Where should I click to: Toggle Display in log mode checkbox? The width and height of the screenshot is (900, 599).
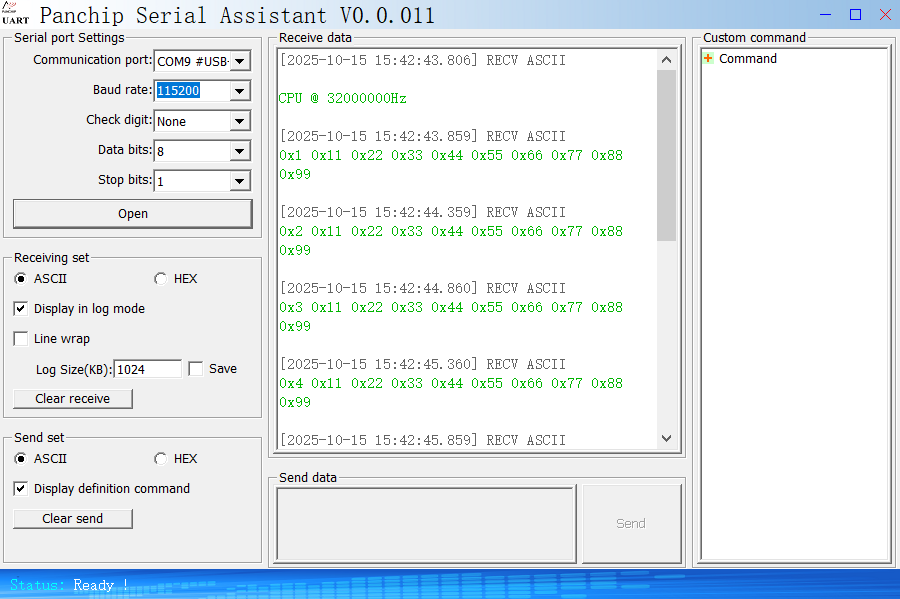(x=21, y=309)
